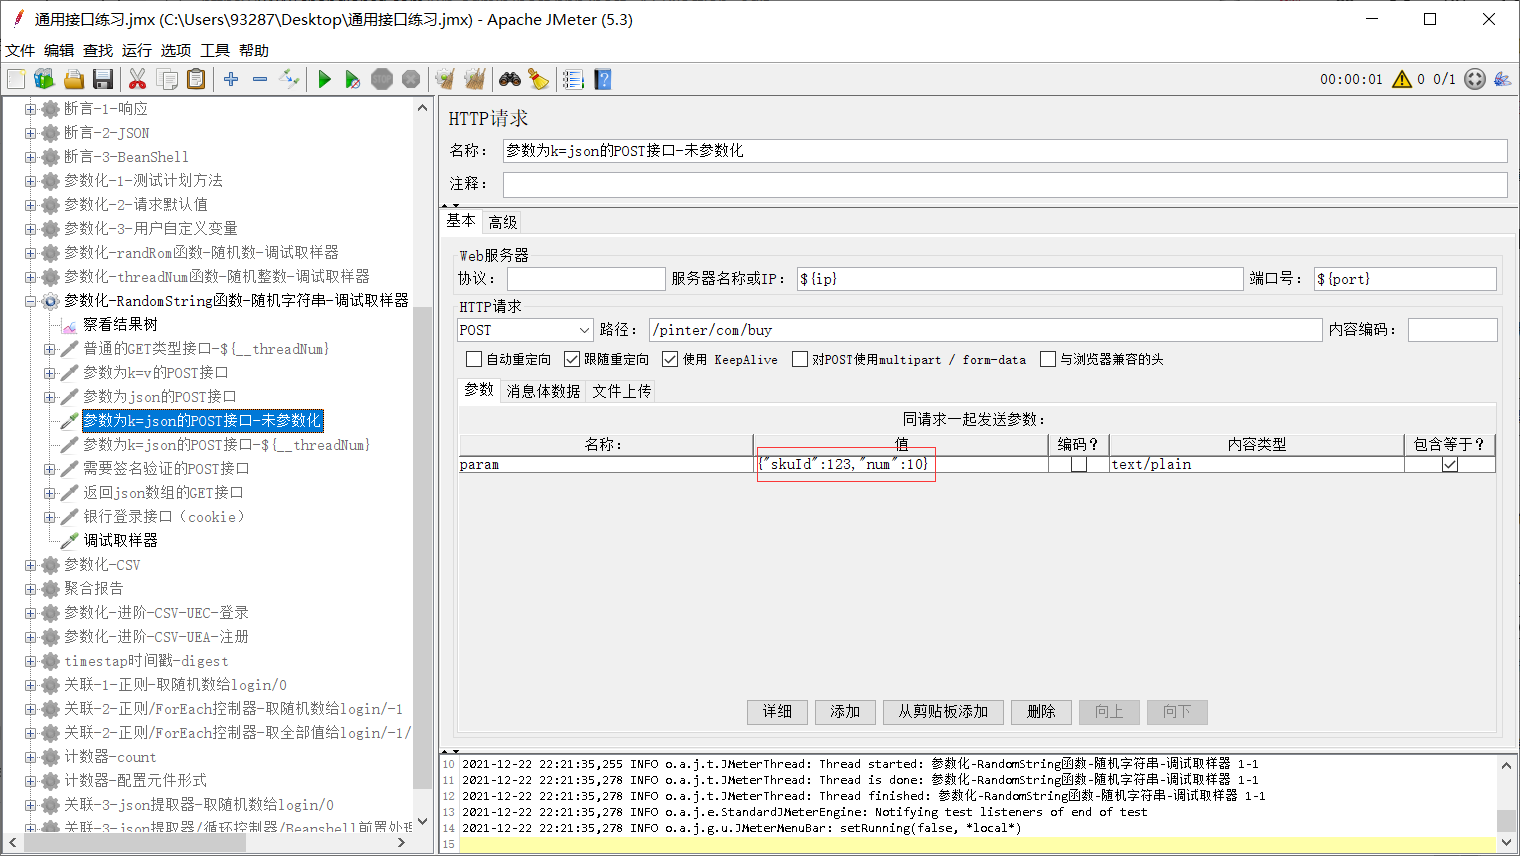Click the Shutdown X icon
The height and width of the screenshot is (856, 1520).
(x=411, y=79)
